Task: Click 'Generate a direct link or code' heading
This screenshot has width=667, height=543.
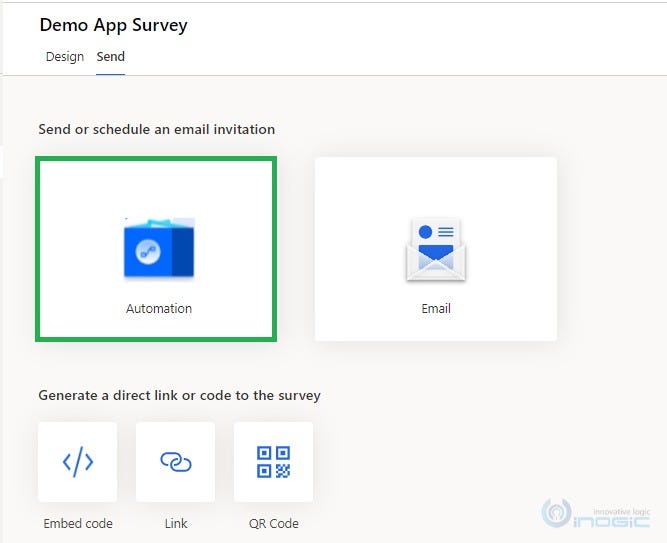Action: click(x=179, y=395)
